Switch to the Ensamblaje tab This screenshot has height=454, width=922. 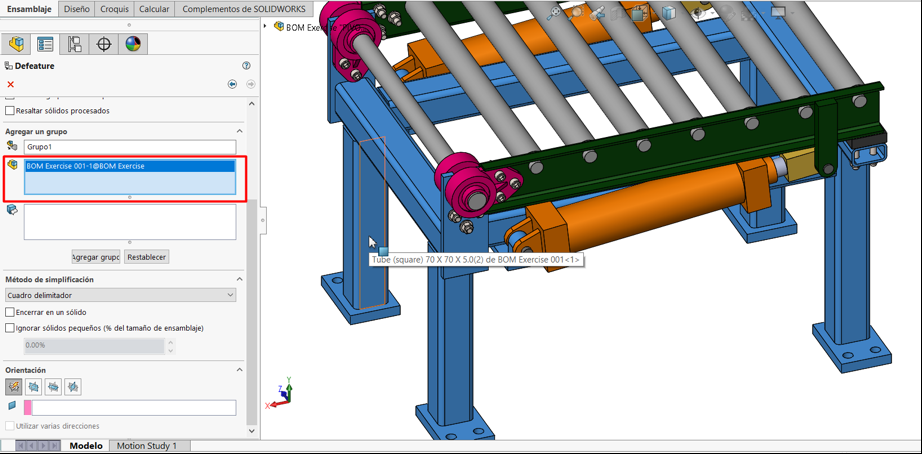pos(29,9)
